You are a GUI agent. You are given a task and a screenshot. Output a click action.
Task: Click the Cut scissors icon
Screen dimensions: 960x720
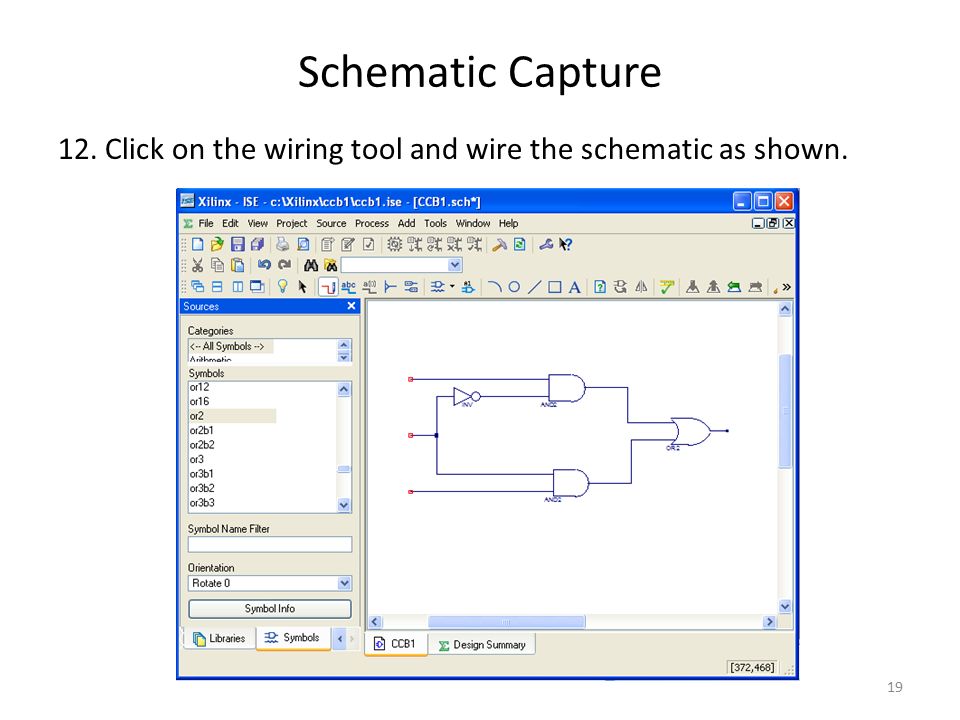coord(197,265)
